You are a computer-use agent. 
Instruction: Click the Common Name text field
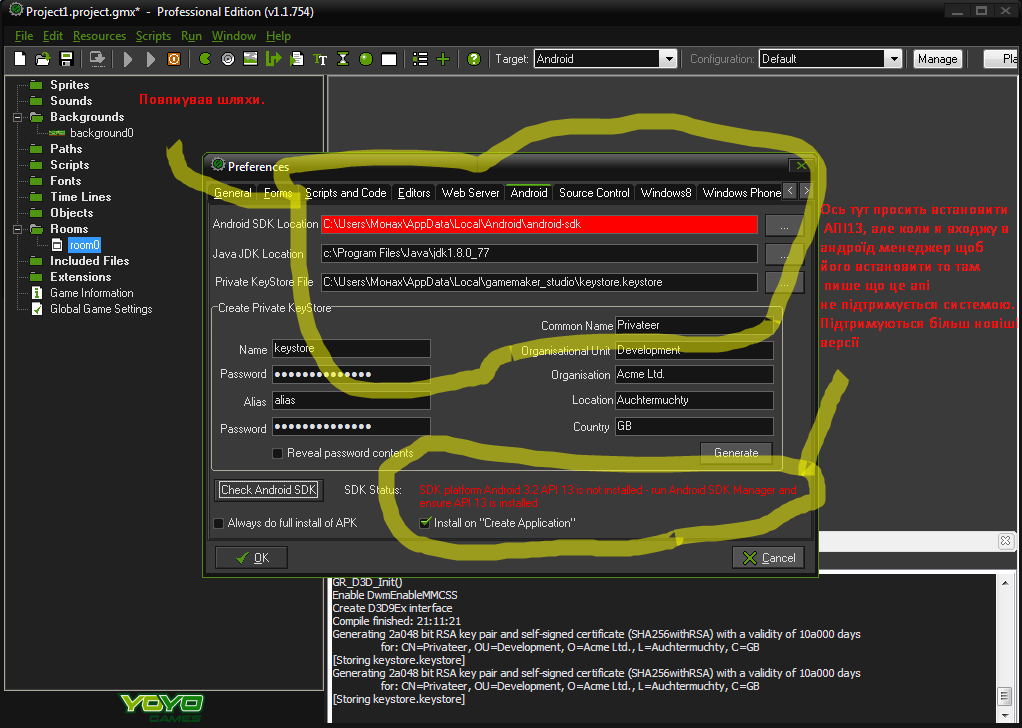(x=693, y=325)
